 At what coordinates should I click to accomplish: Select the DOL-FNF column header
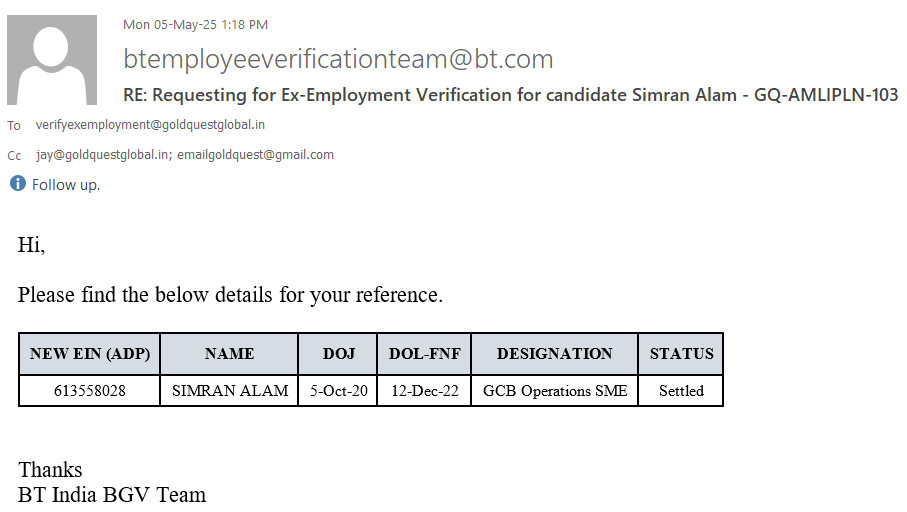[424, 354]
